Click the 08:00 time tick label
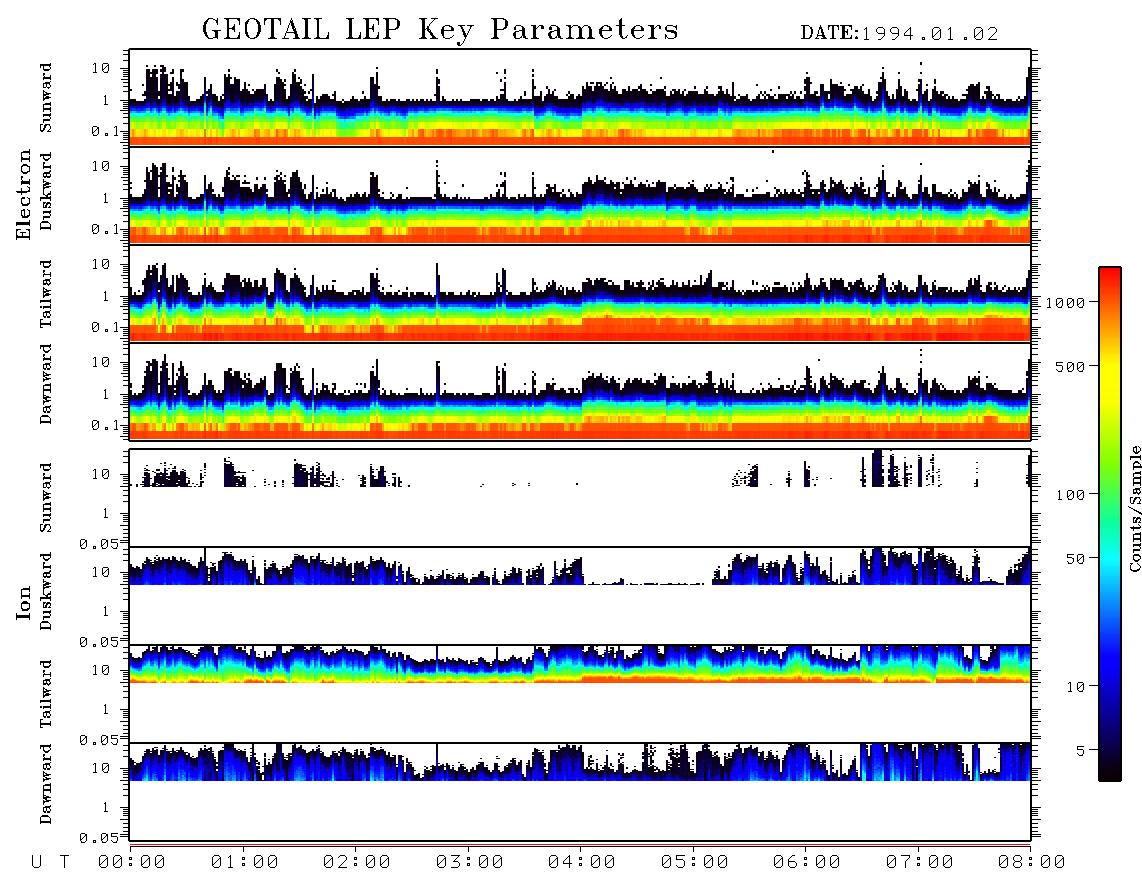The image size is (1142, 880). 1032,863
